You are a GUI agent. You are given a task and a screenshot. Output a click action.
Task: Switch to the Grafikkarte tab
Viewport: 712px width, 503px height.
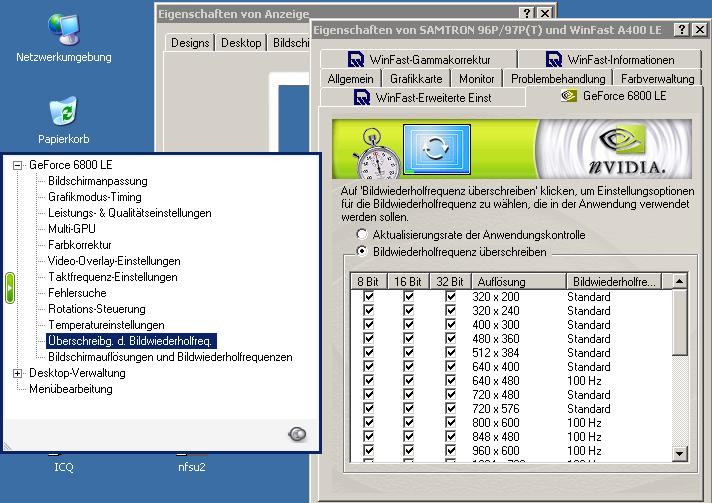(x=416, y=79)
